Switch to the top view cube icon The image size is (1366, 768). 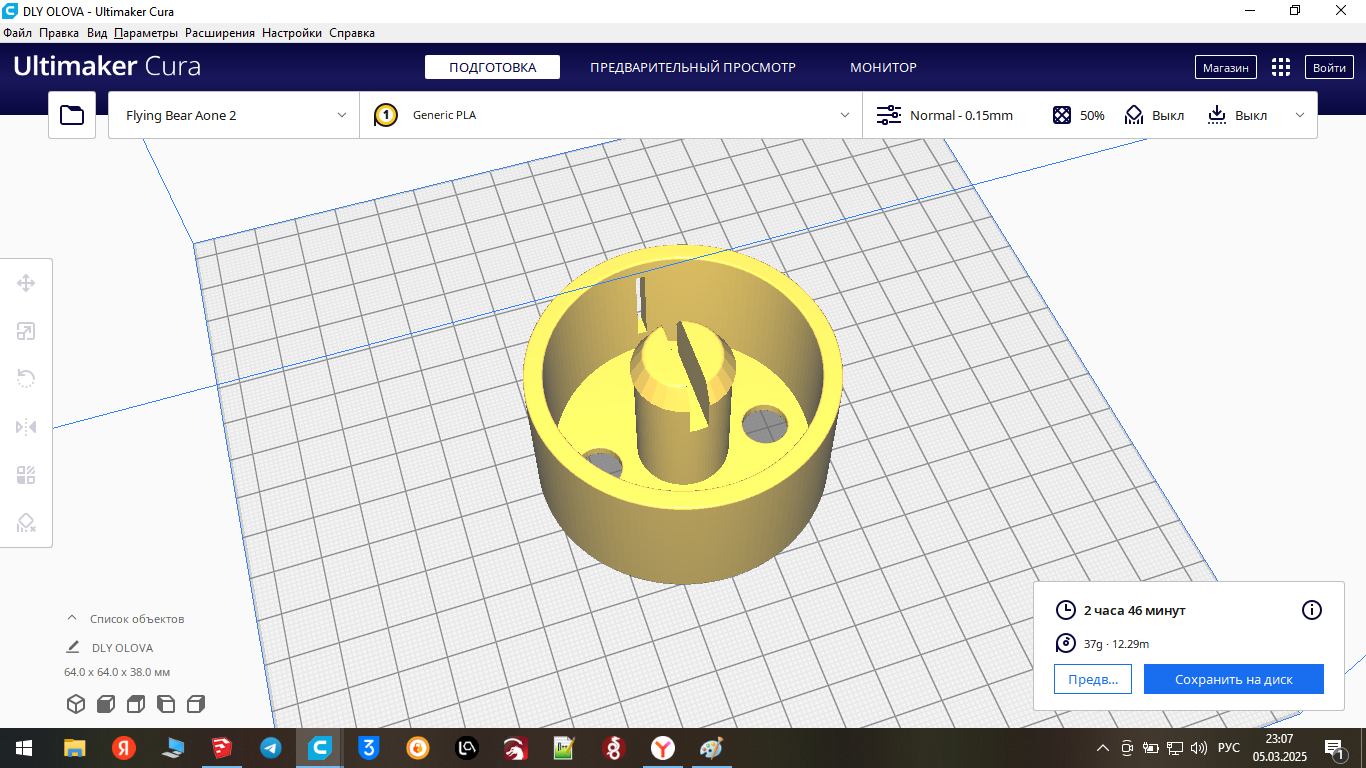tap(136, 704)
